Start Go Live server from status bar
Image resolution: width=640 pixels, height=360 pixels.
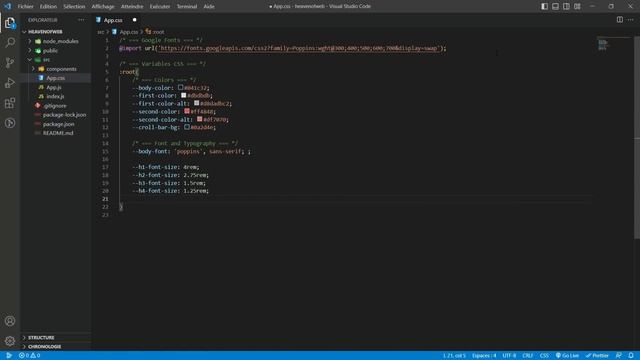click(567, 356)
